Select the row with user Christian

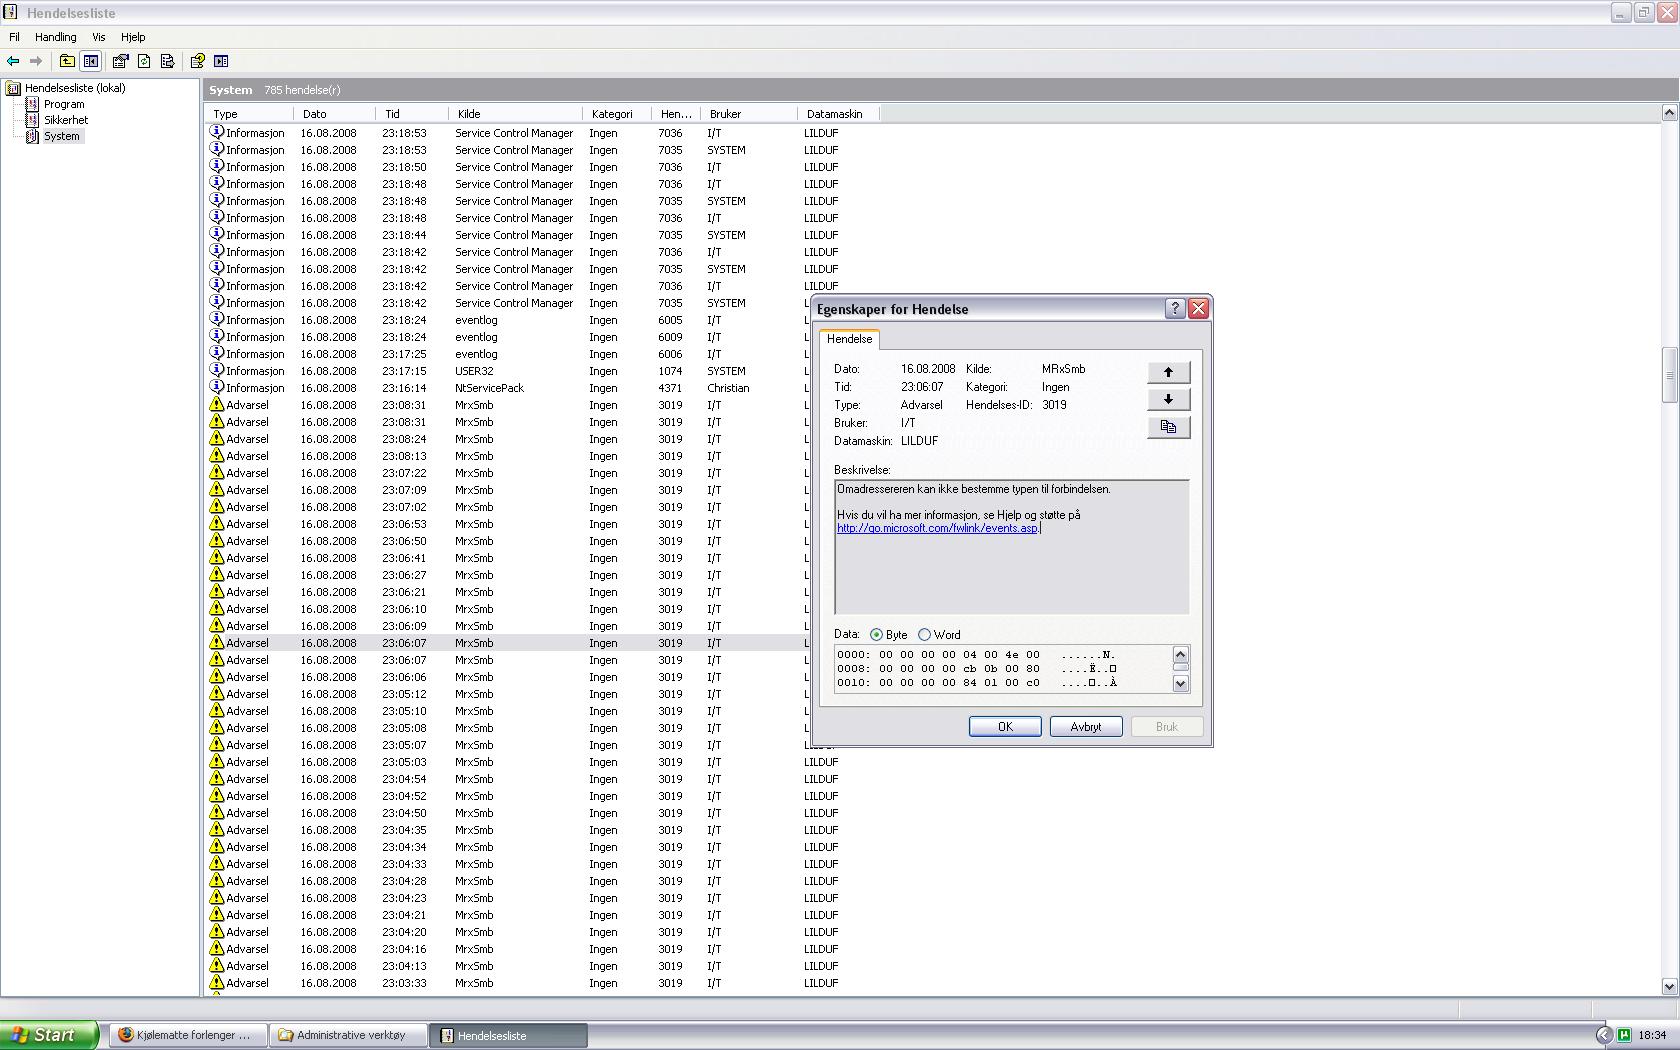pyautogui.click(x=506, y=388)
